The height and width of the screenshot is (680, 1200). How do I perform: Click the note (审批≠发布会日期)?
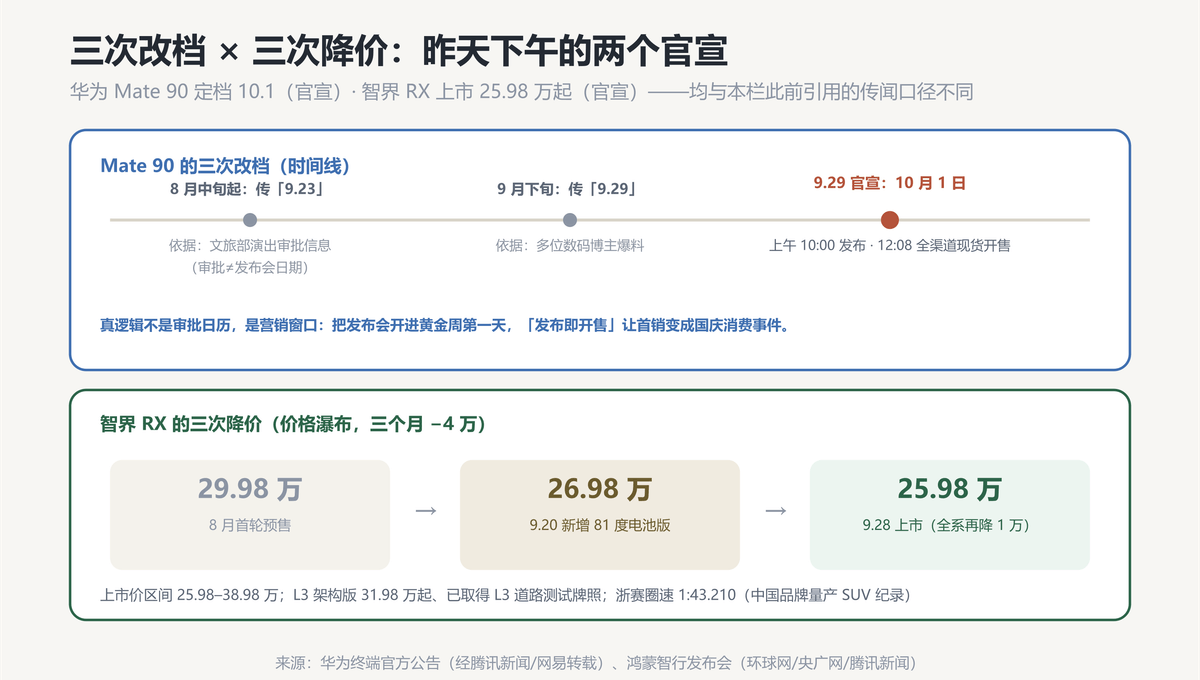click(250, 267)
